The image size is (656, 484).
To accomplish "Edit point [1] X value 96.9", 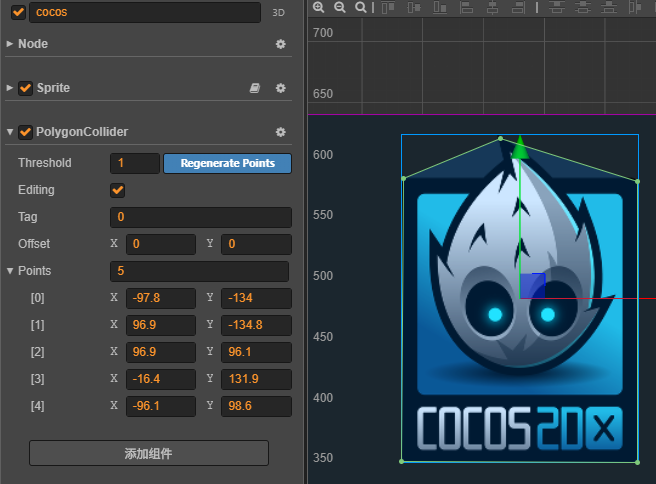I will (x=161, y=325).
